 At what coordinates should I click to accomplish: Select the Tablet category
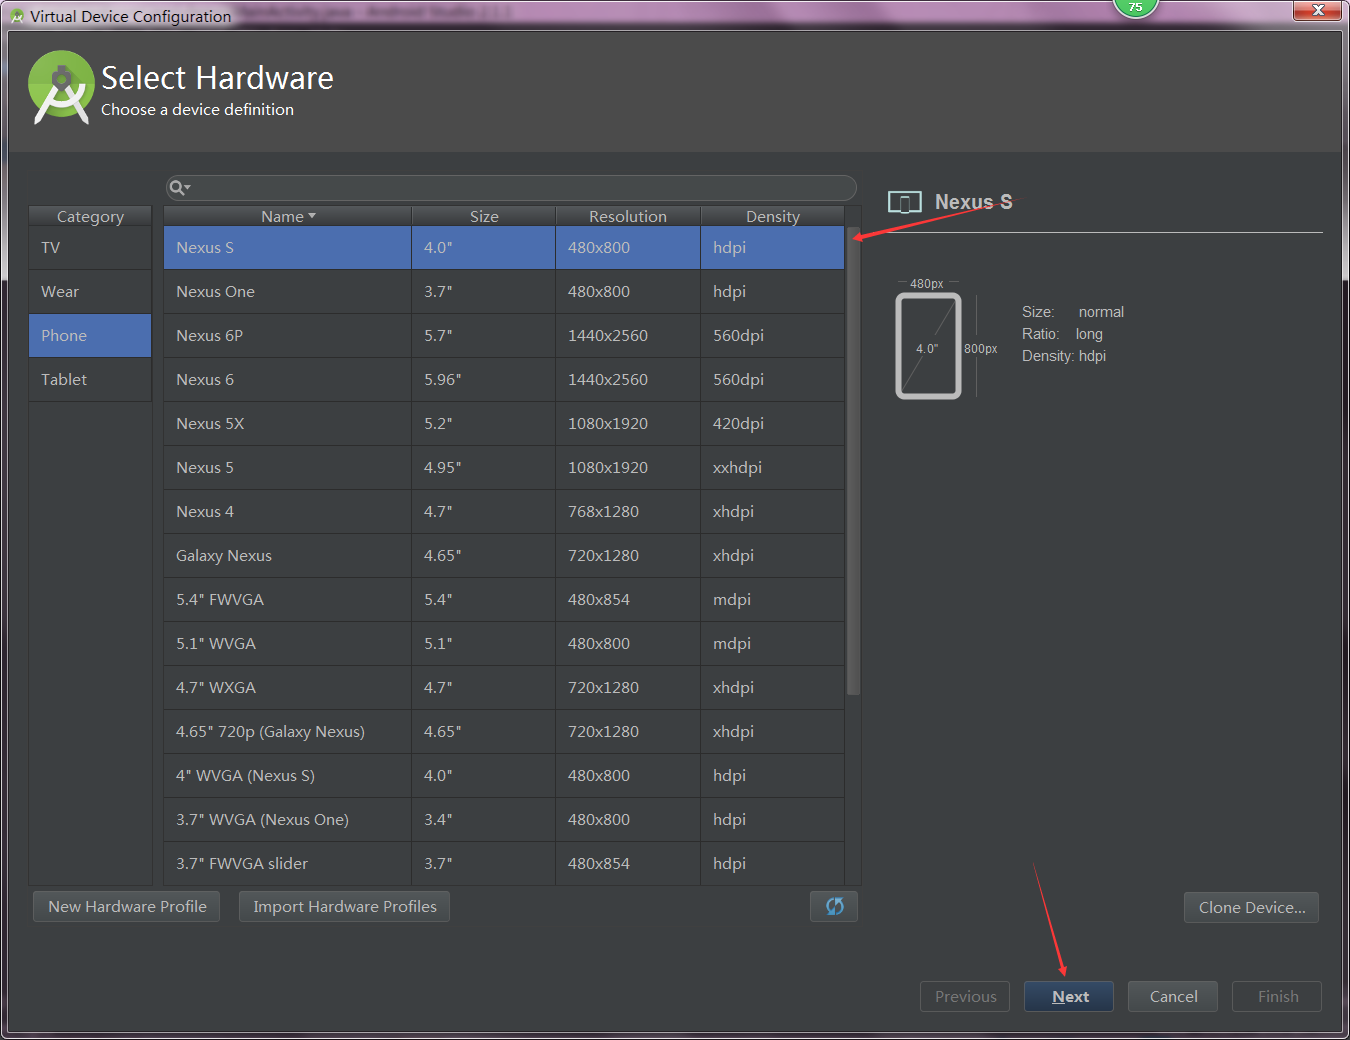pos(90,380)
